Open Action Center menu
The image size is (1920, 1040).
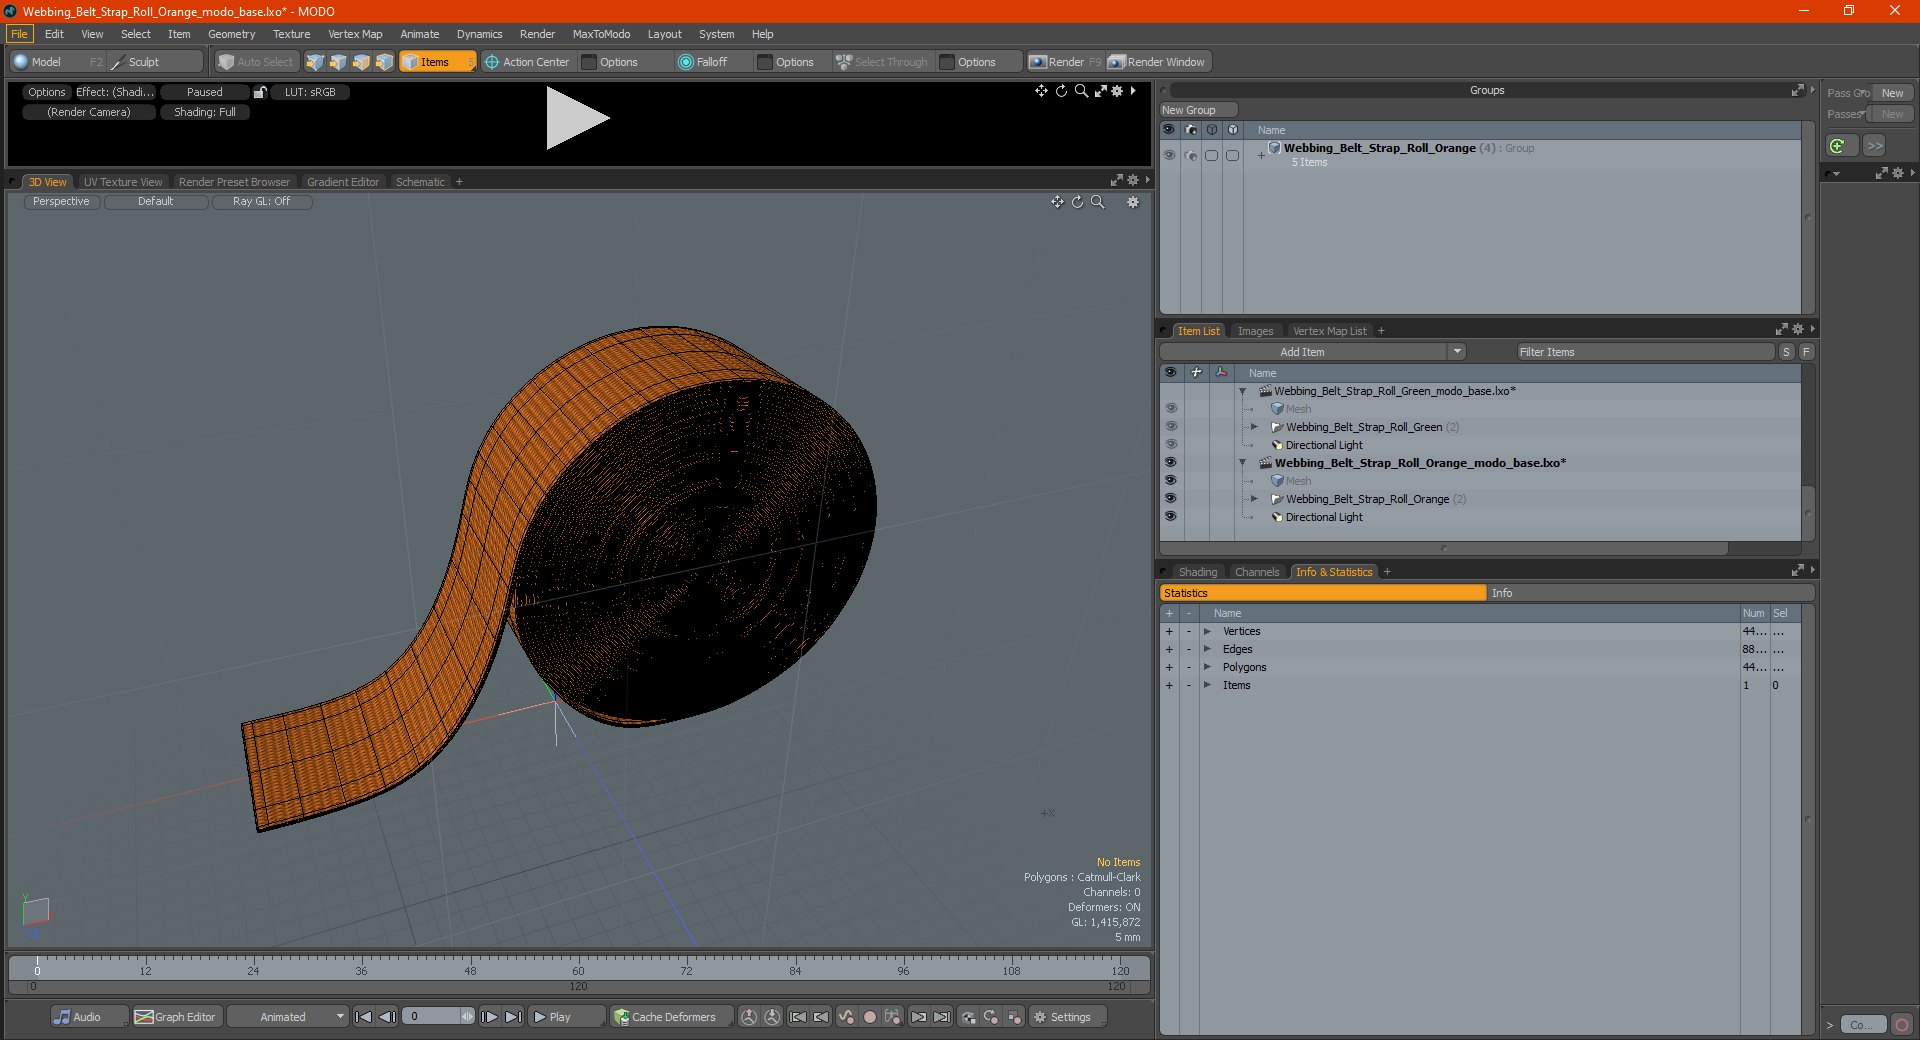pyautogui.click(x=527, y=62)
